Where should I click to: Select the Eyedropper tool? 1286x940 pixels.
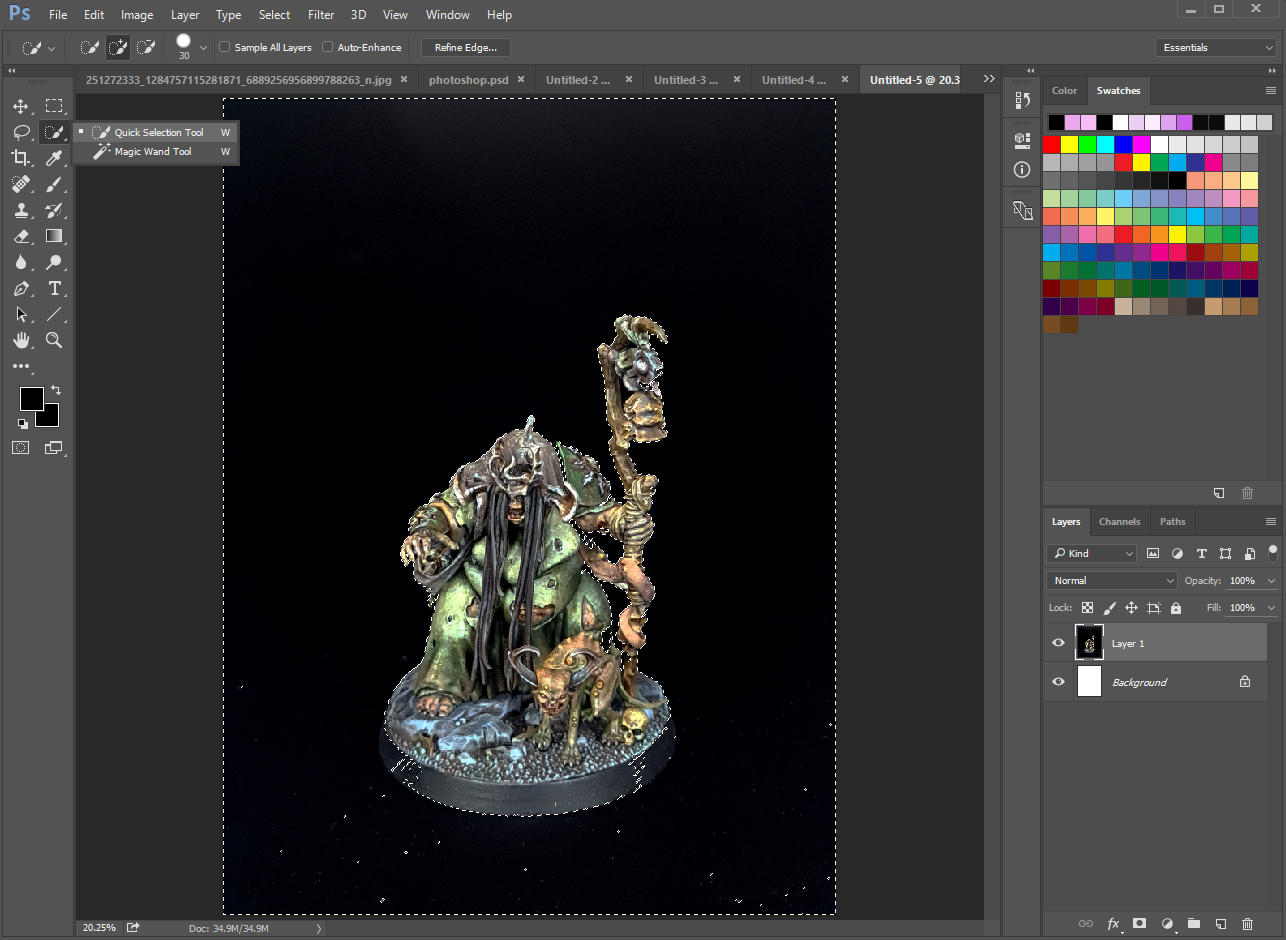pos(54,158)
